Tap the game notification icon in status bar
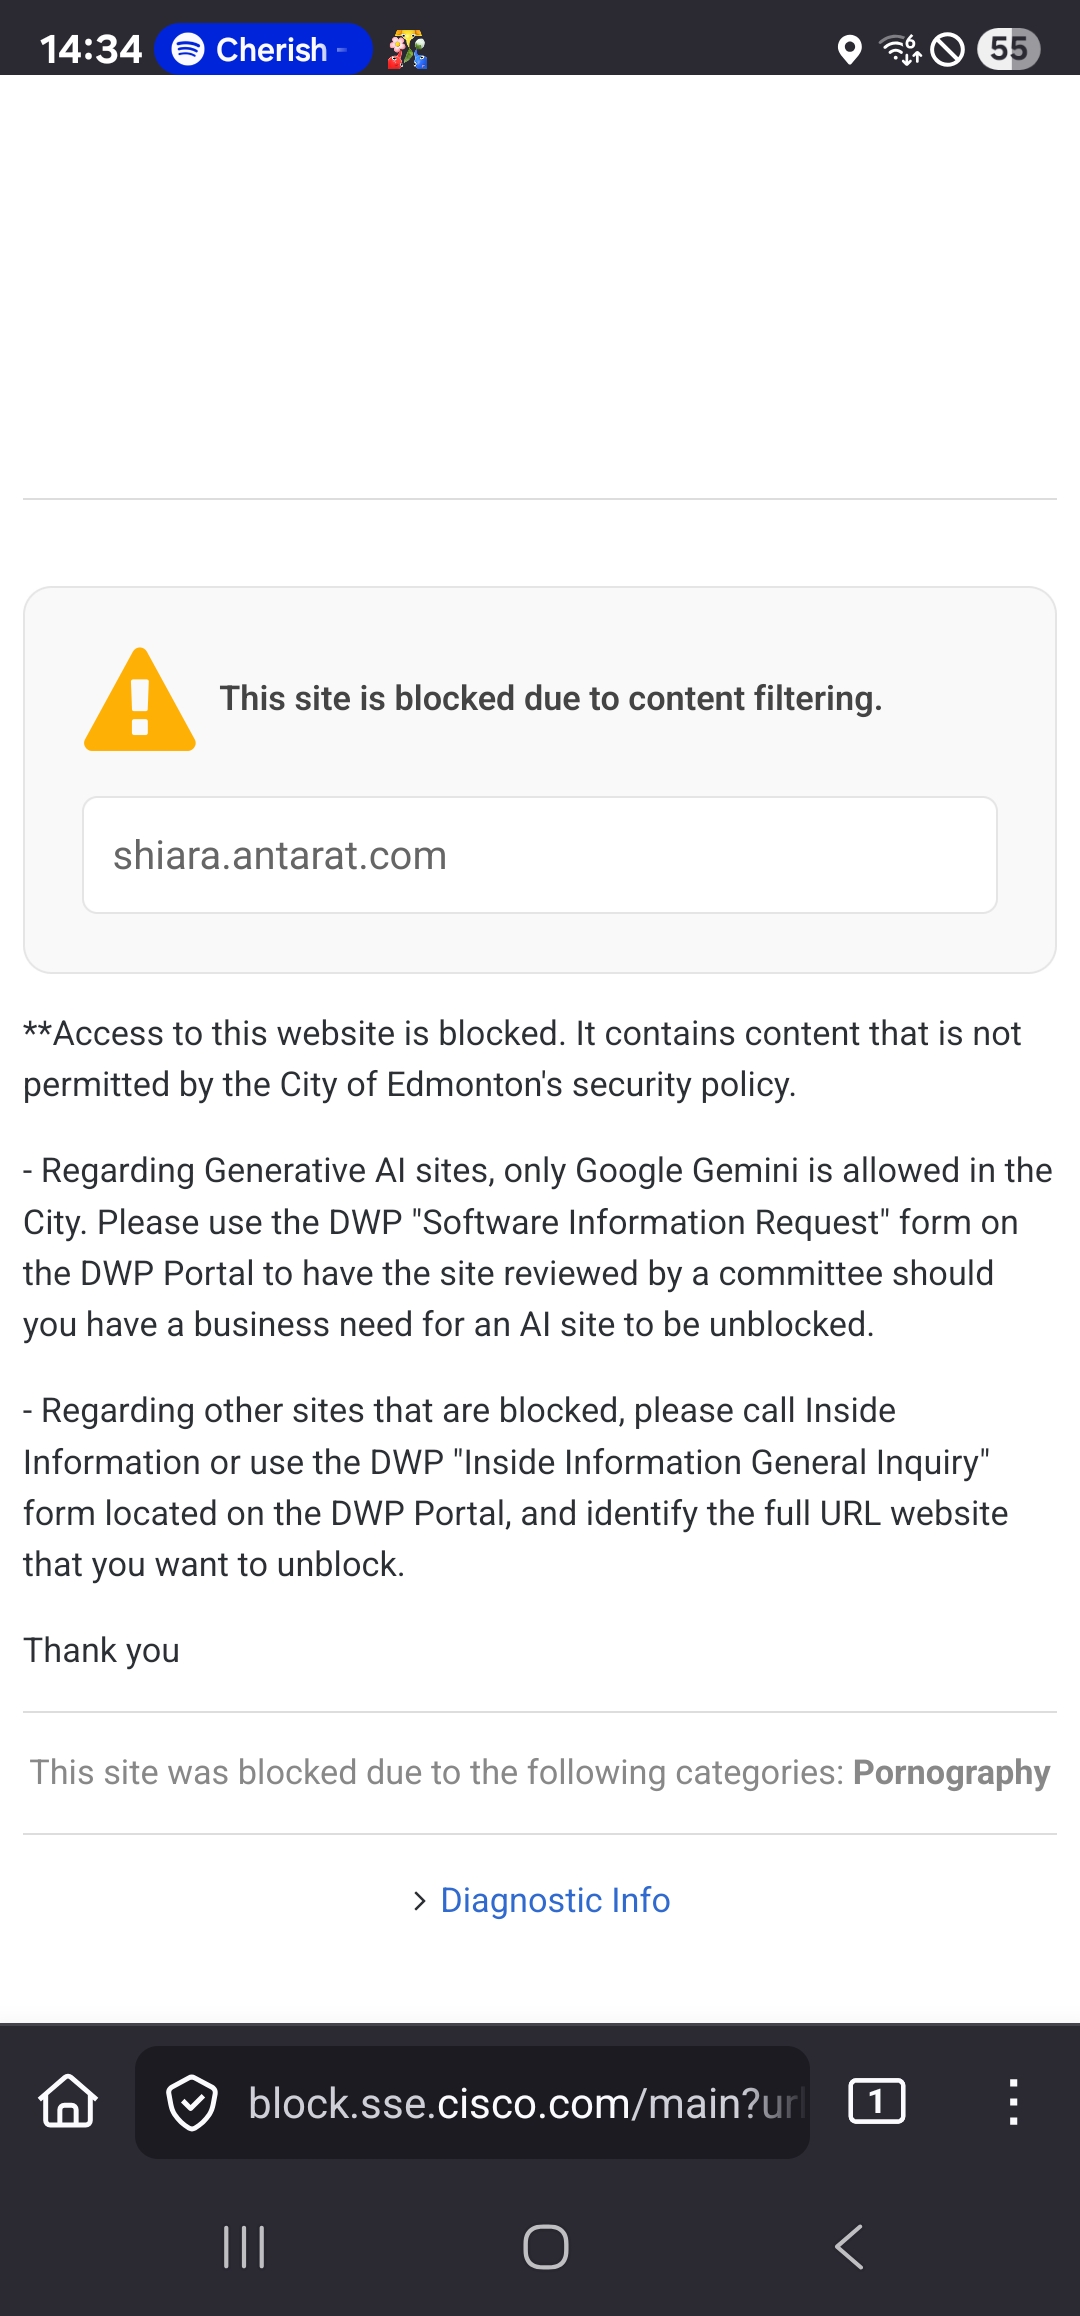Screen dimensions: 1080x2316 coord(407,49)
